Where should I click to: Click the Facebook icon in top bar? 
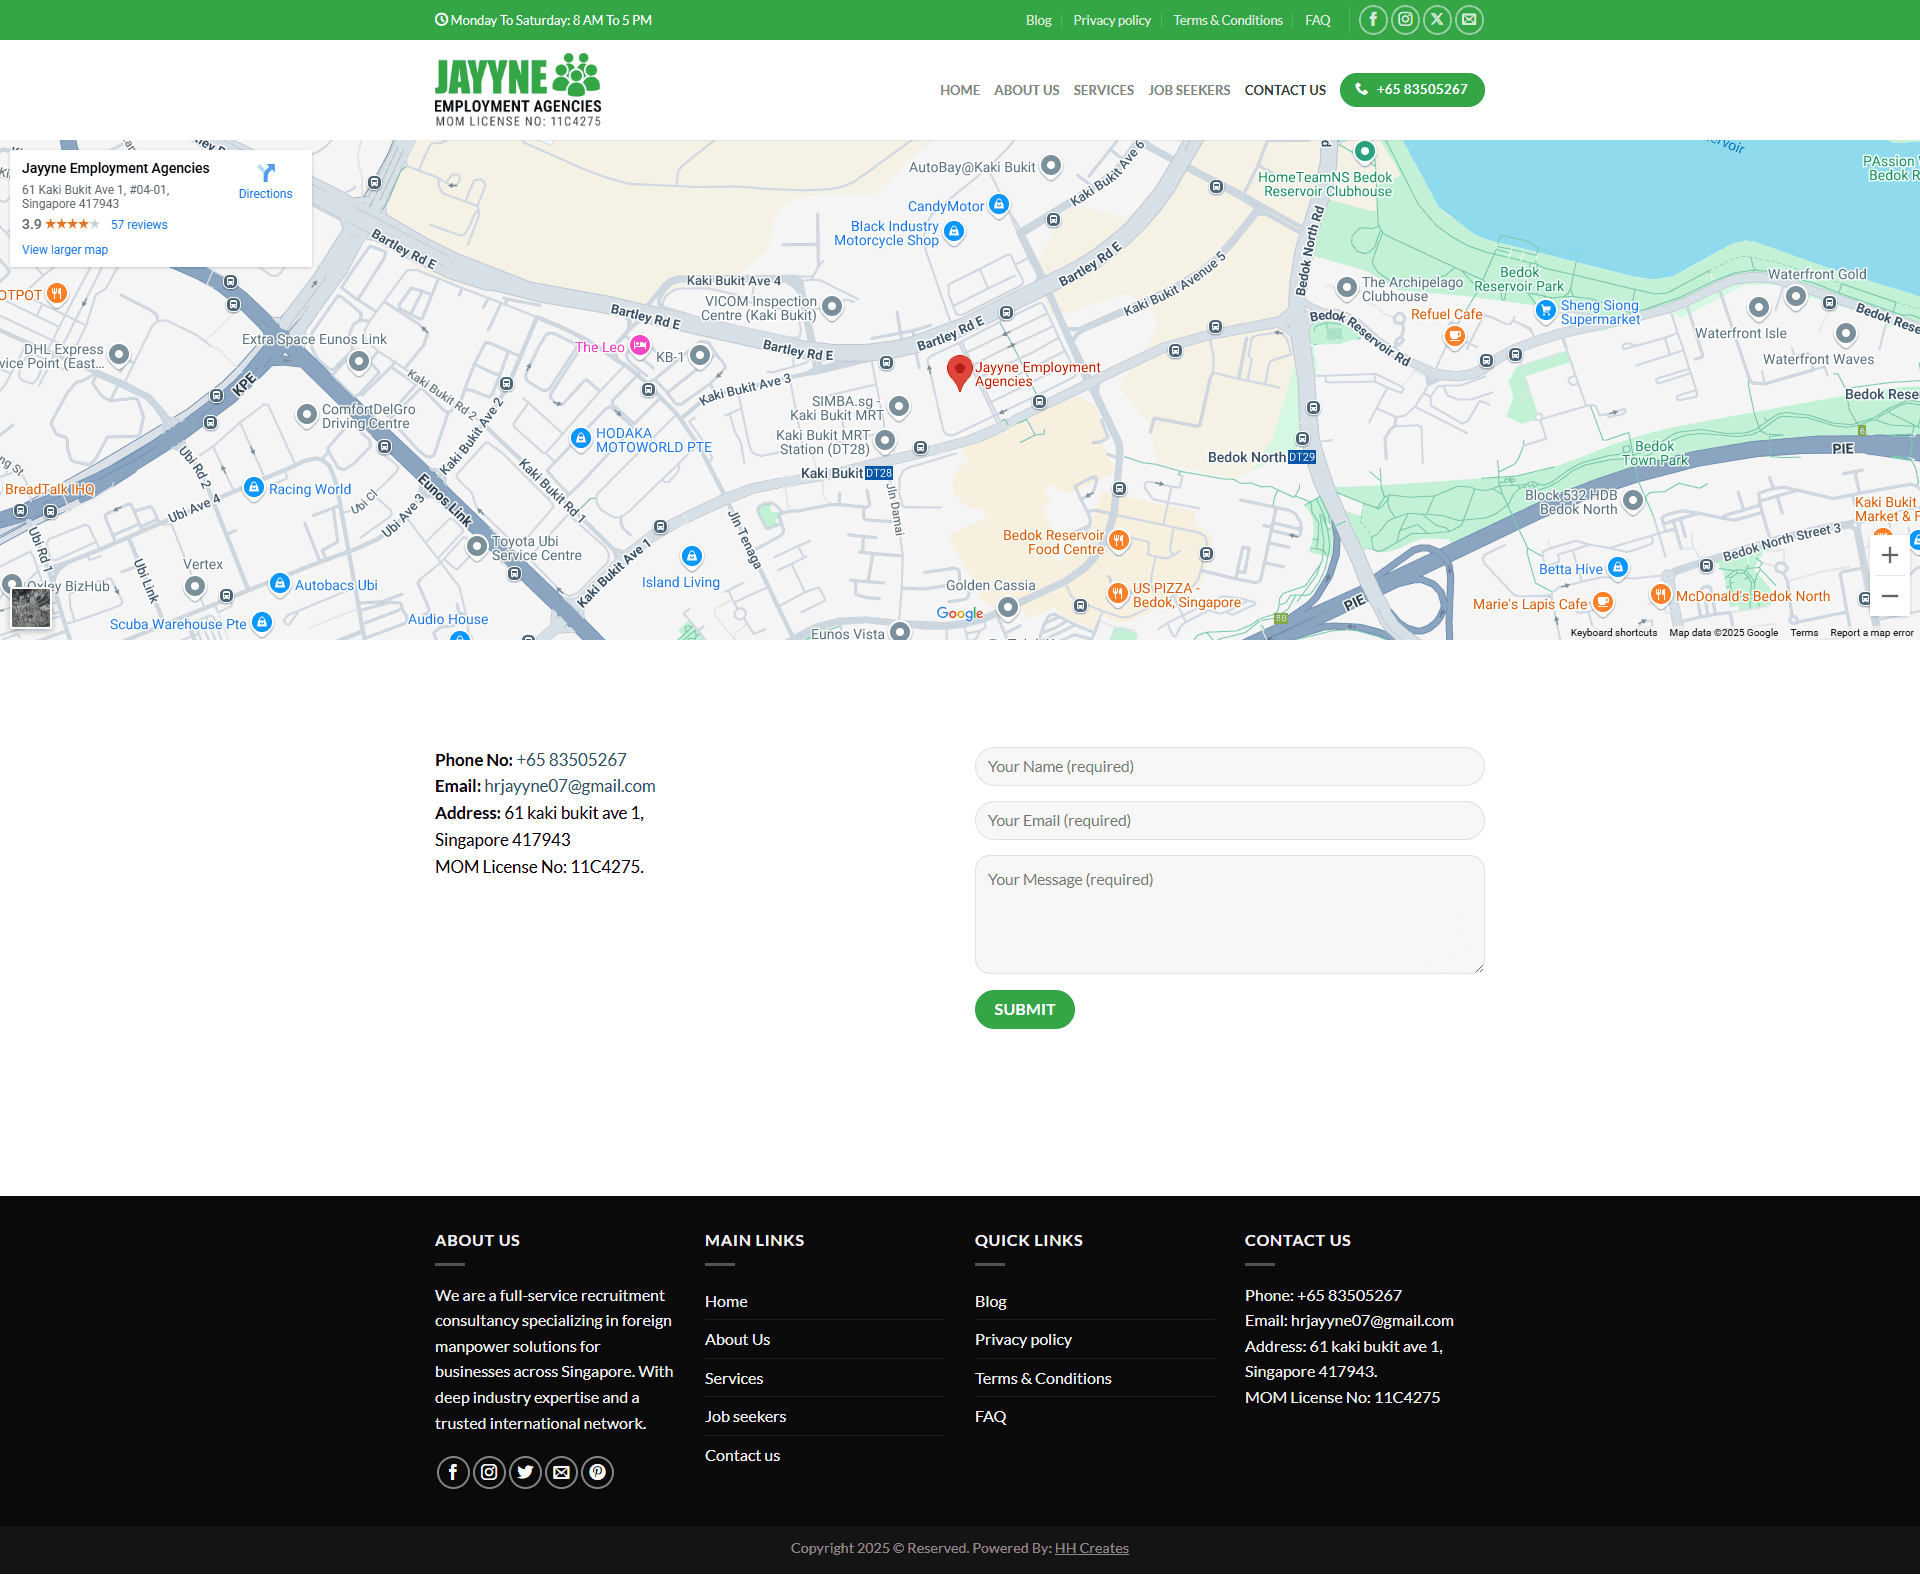pos(1373,20)
